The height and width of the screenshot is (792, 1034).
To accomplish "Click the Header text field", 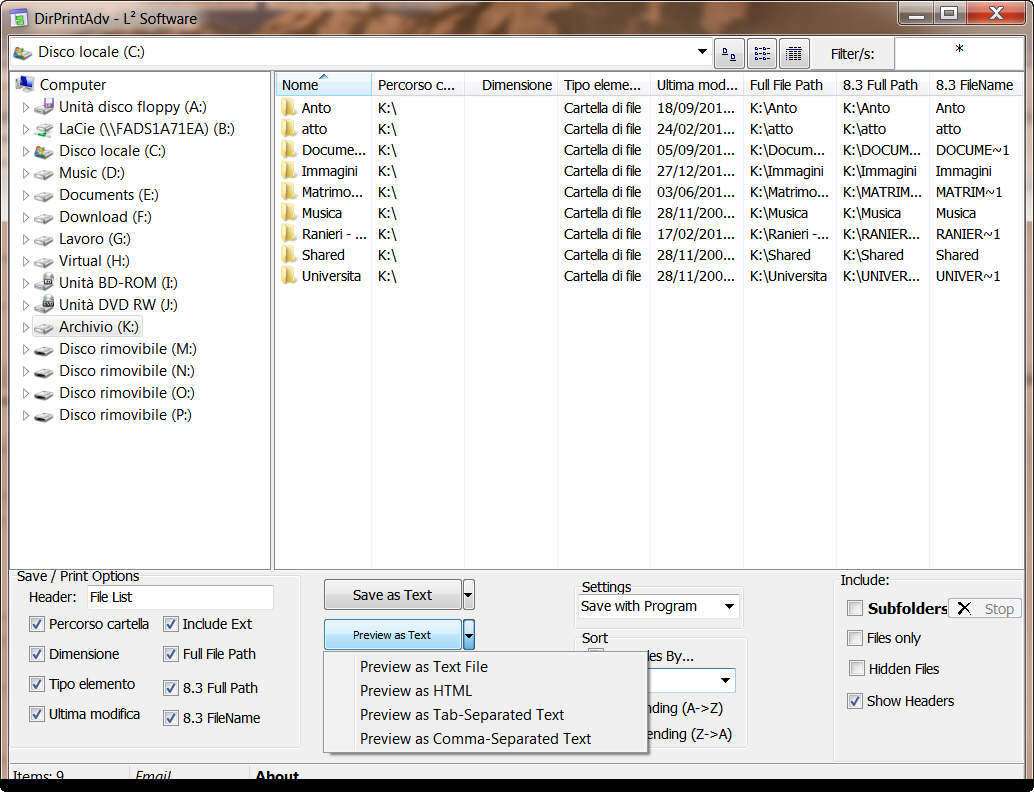I will pos(180,597).
